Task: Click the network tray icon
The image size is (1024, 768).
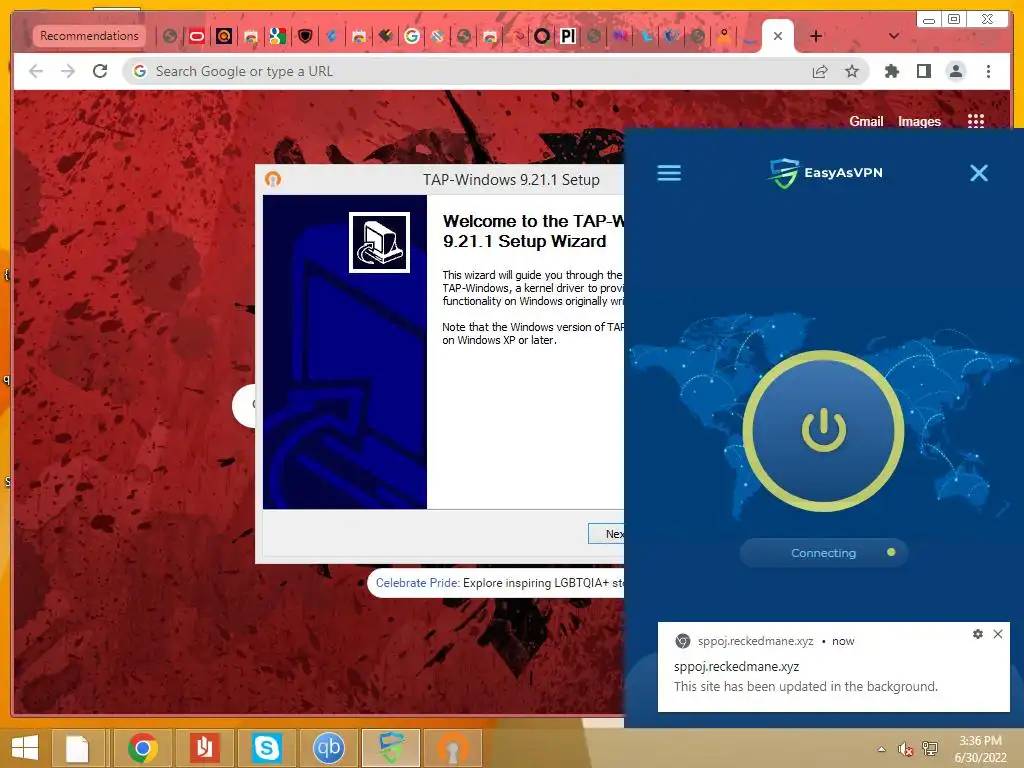Action: pos(929,749)
